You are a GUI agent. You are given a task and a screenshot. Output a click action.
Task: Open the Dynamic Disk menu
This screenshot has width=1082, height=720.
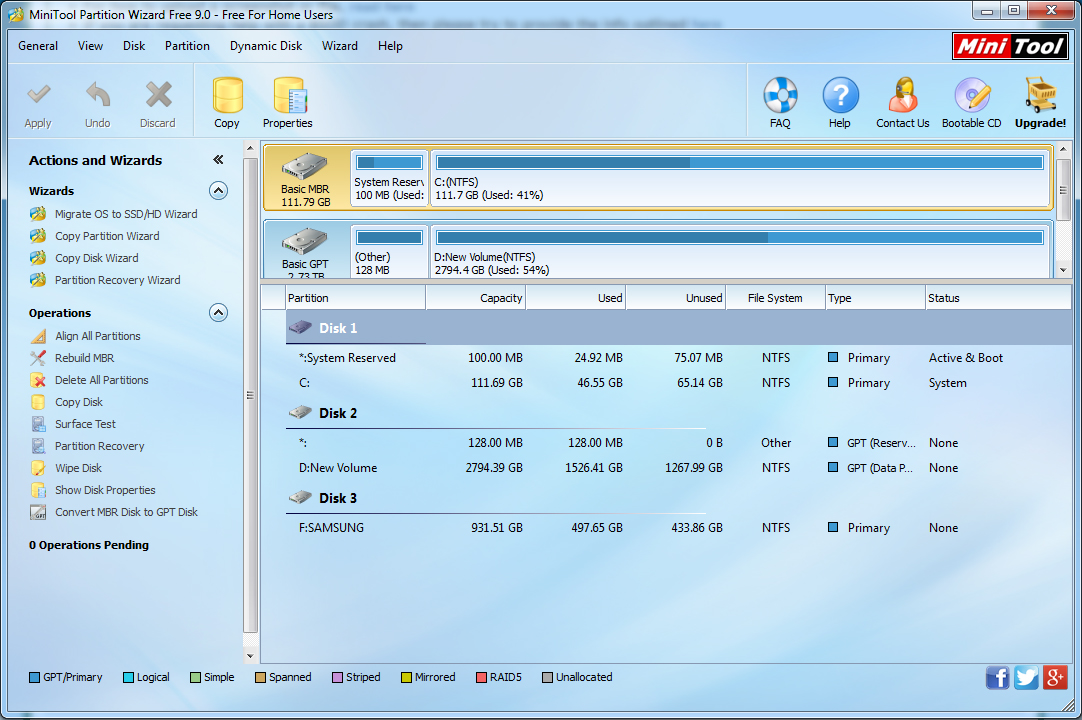click(266, 46)
